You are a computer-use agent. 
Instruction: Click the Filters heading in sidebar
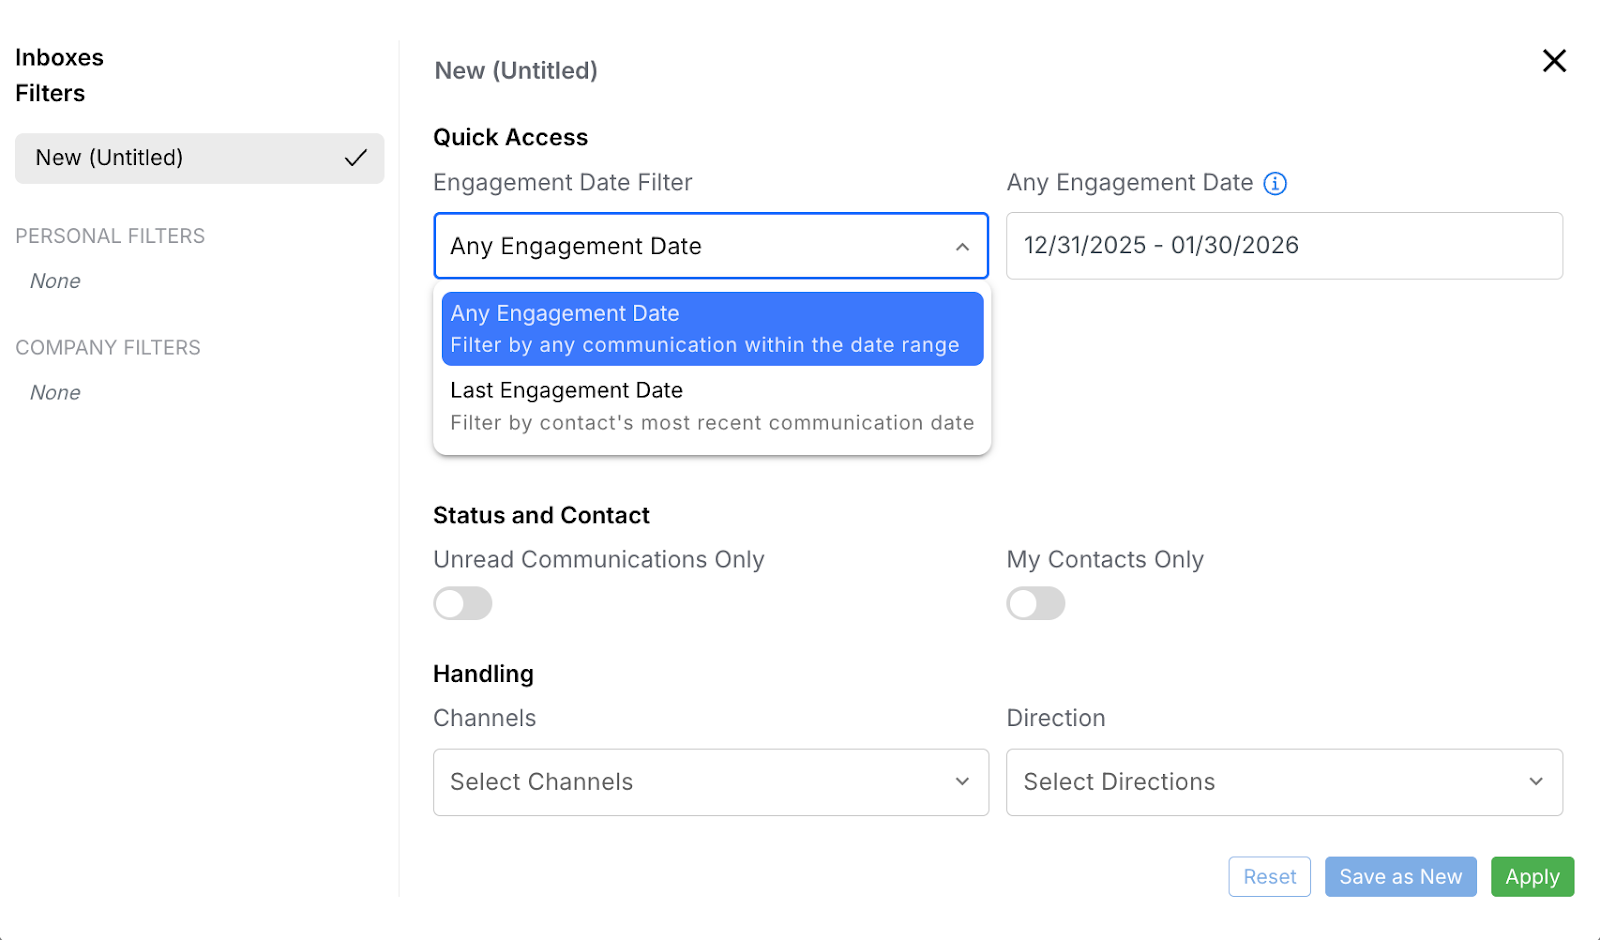tap(50, 94)
